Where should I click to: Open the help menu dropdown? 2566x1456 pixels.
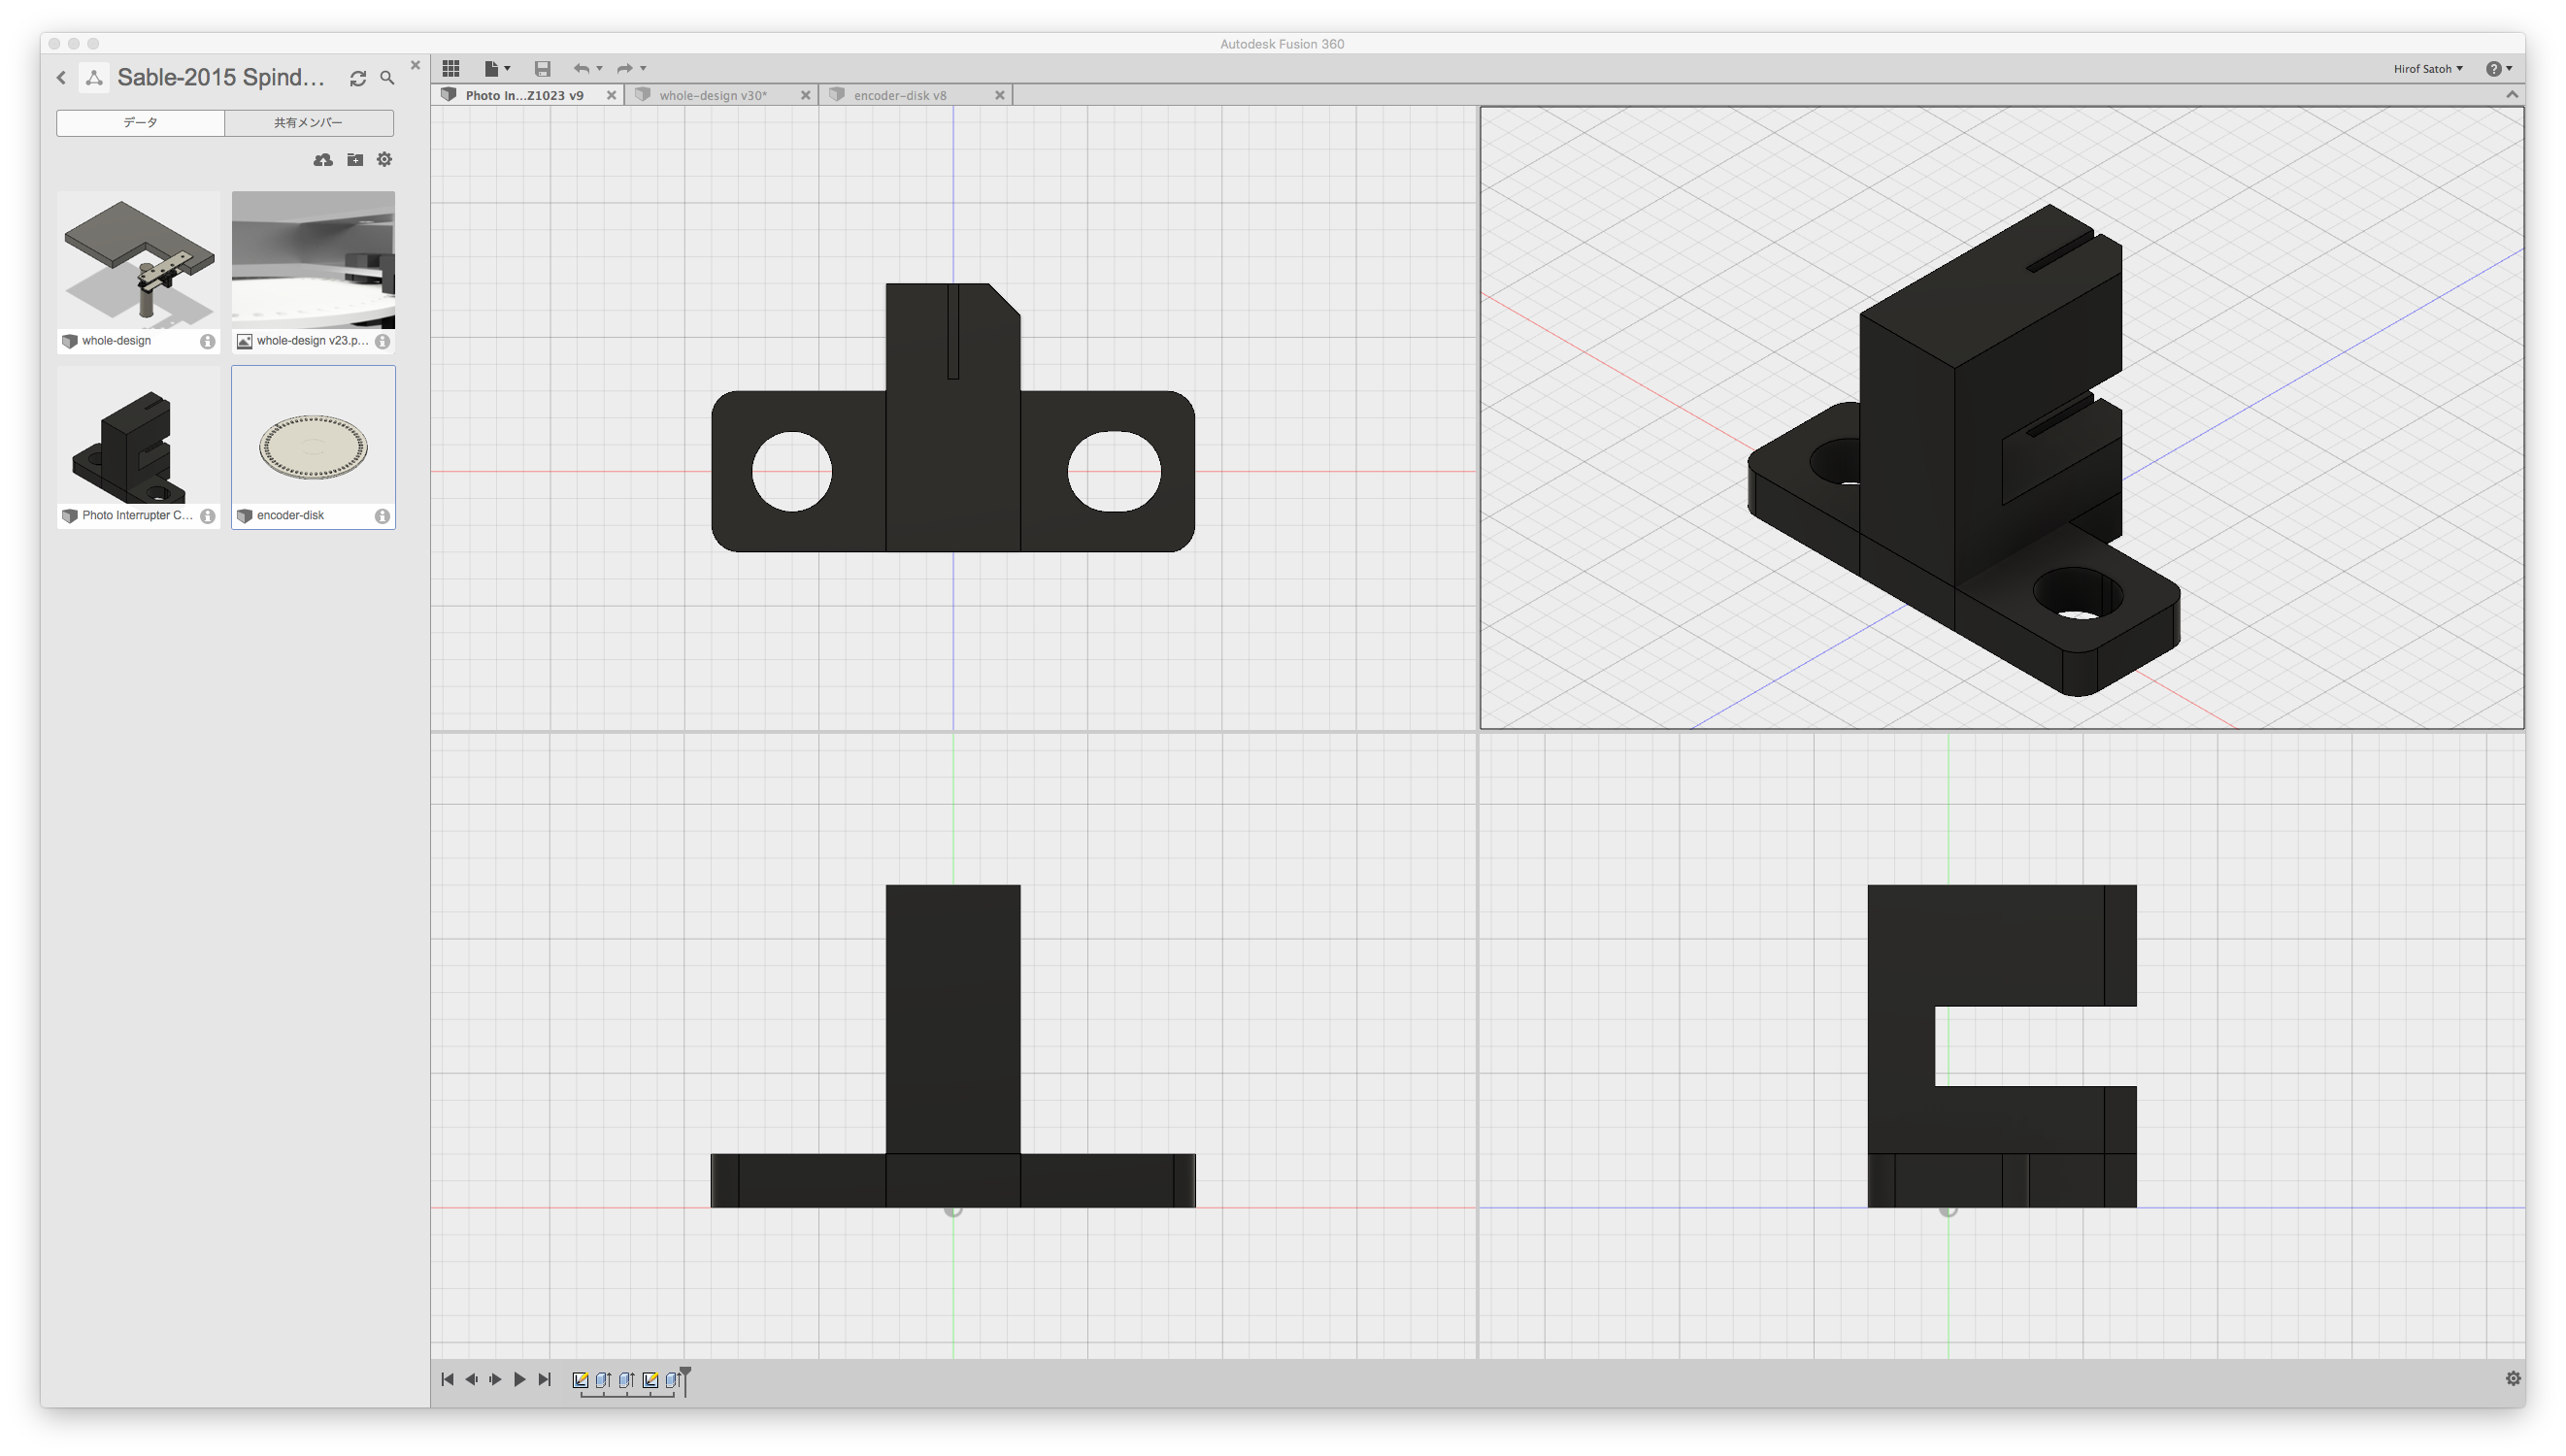point(2498,68)
